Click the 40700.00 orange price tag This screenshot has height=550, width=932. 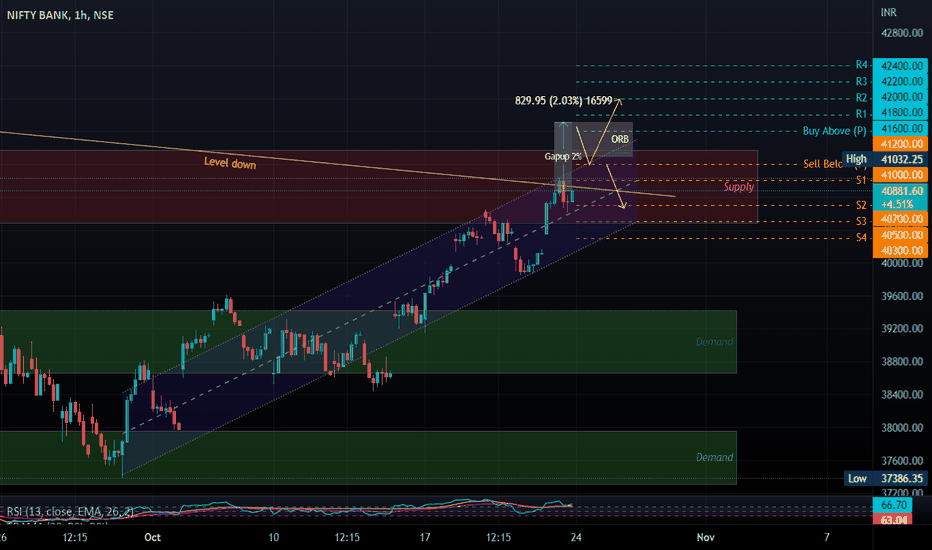coord(900,219)
